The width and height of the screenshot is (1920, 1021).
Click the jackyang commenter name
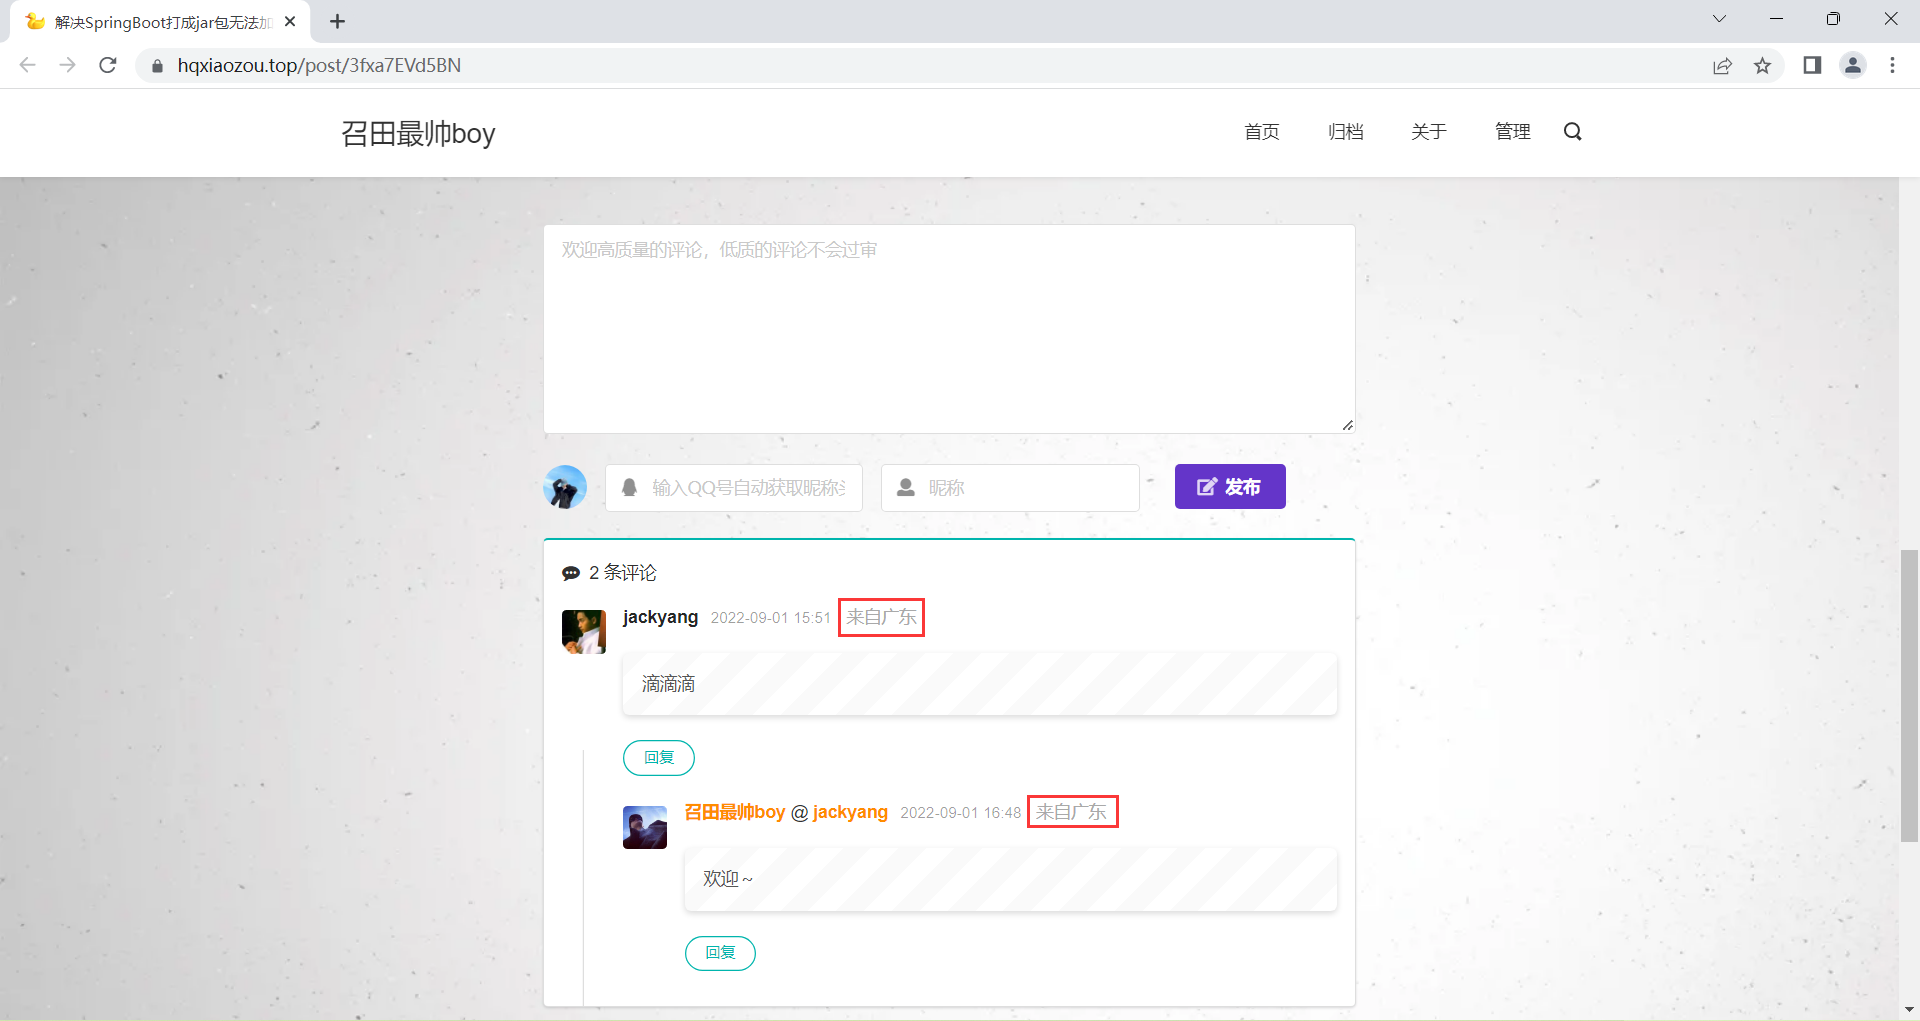pyautogui.click(x=660, y=617)
